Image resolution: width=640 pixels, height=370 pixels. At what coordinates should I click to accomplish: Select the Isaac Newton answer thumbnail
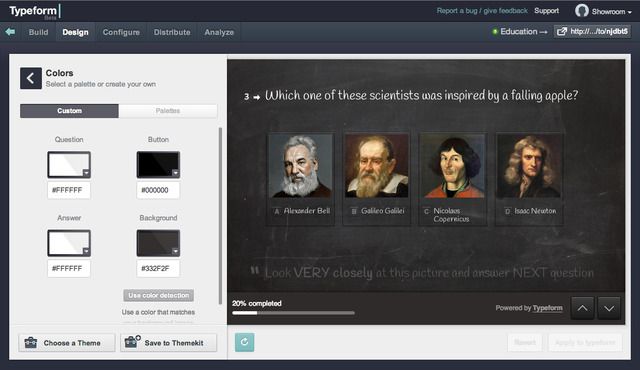529,178
